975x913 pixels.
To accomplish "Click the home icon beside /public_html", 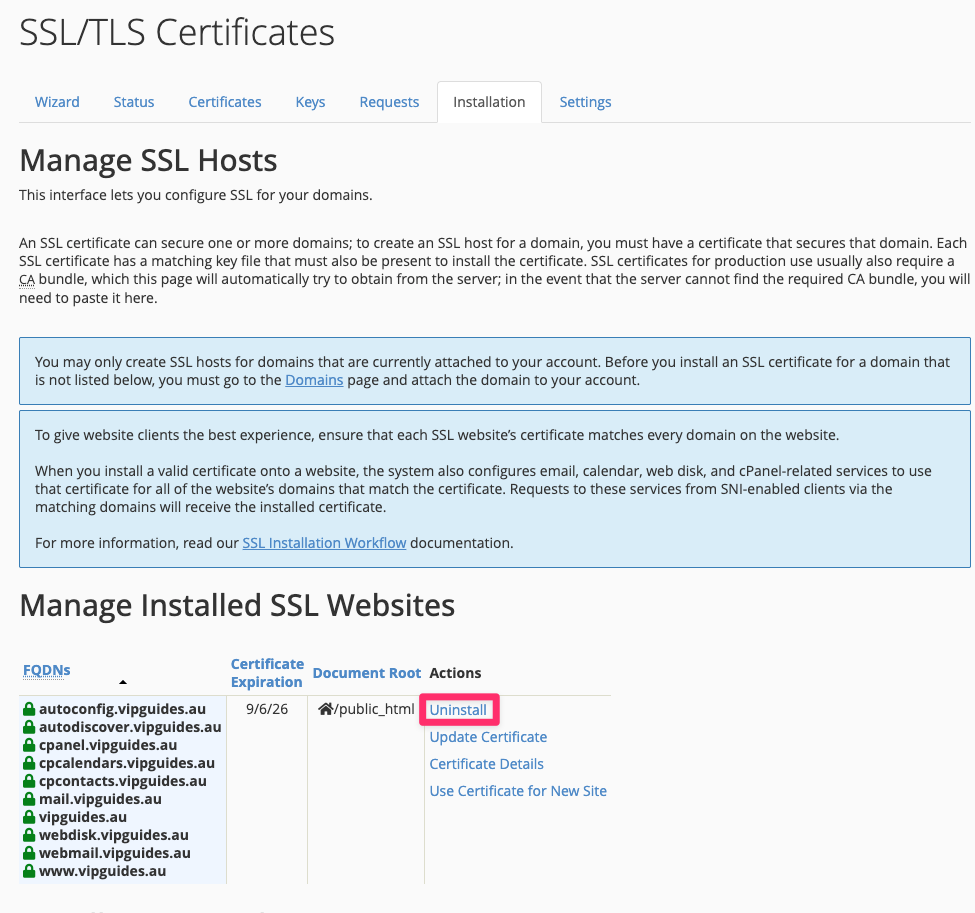I will point(325,708).
